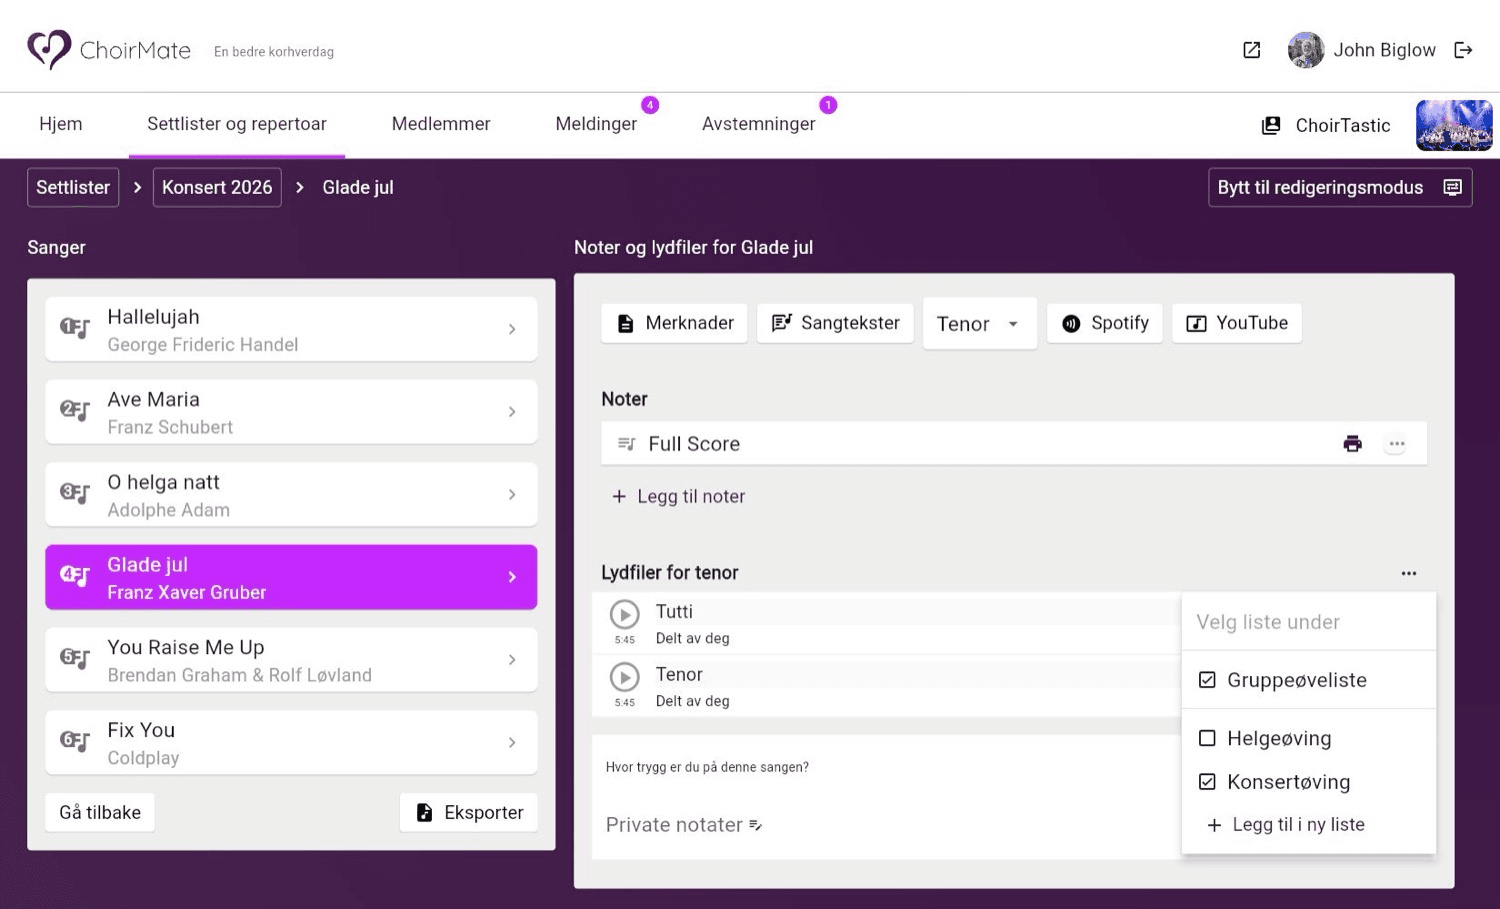Screen dimensions: 1500x909
Task: Open the three-dot menu for Lydfiler for tenor
Action: coord(1408,573)
